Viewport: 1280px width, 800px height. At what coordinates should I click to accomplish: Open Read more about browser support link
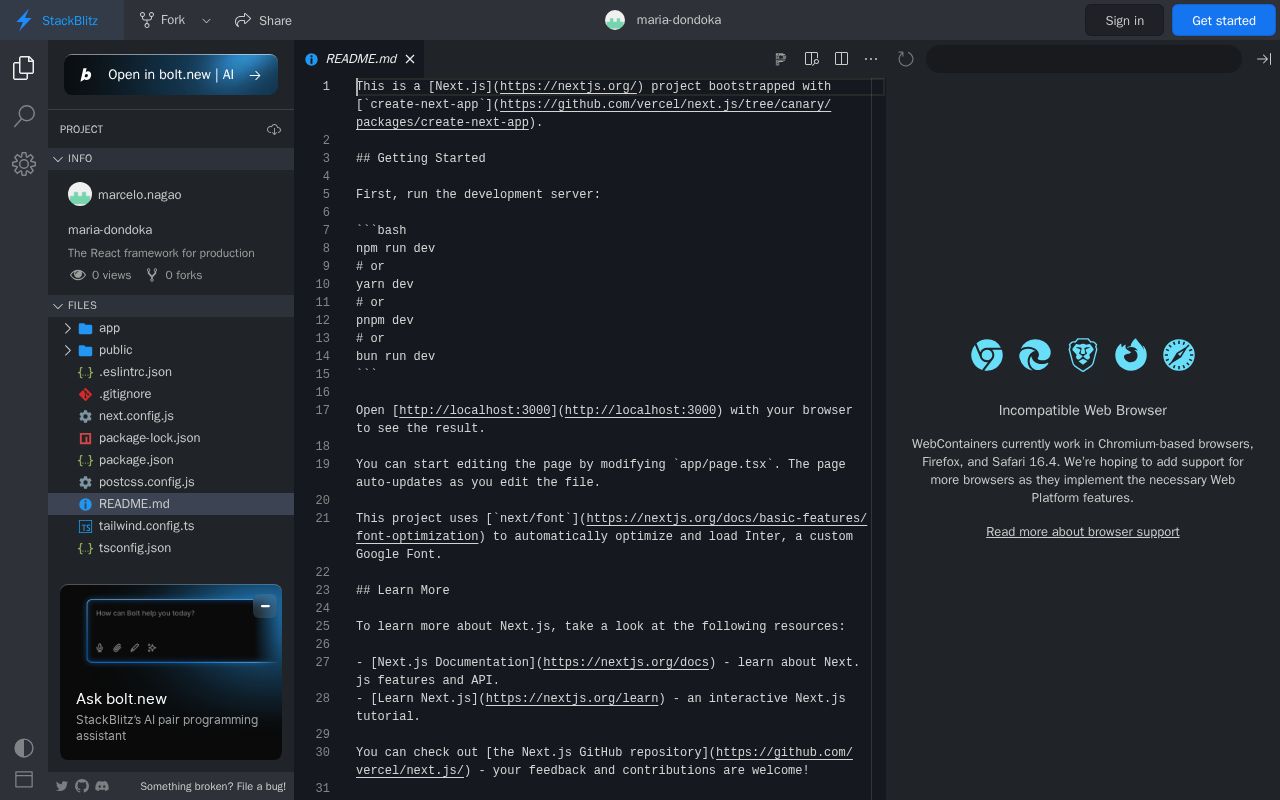point(1083,532)
